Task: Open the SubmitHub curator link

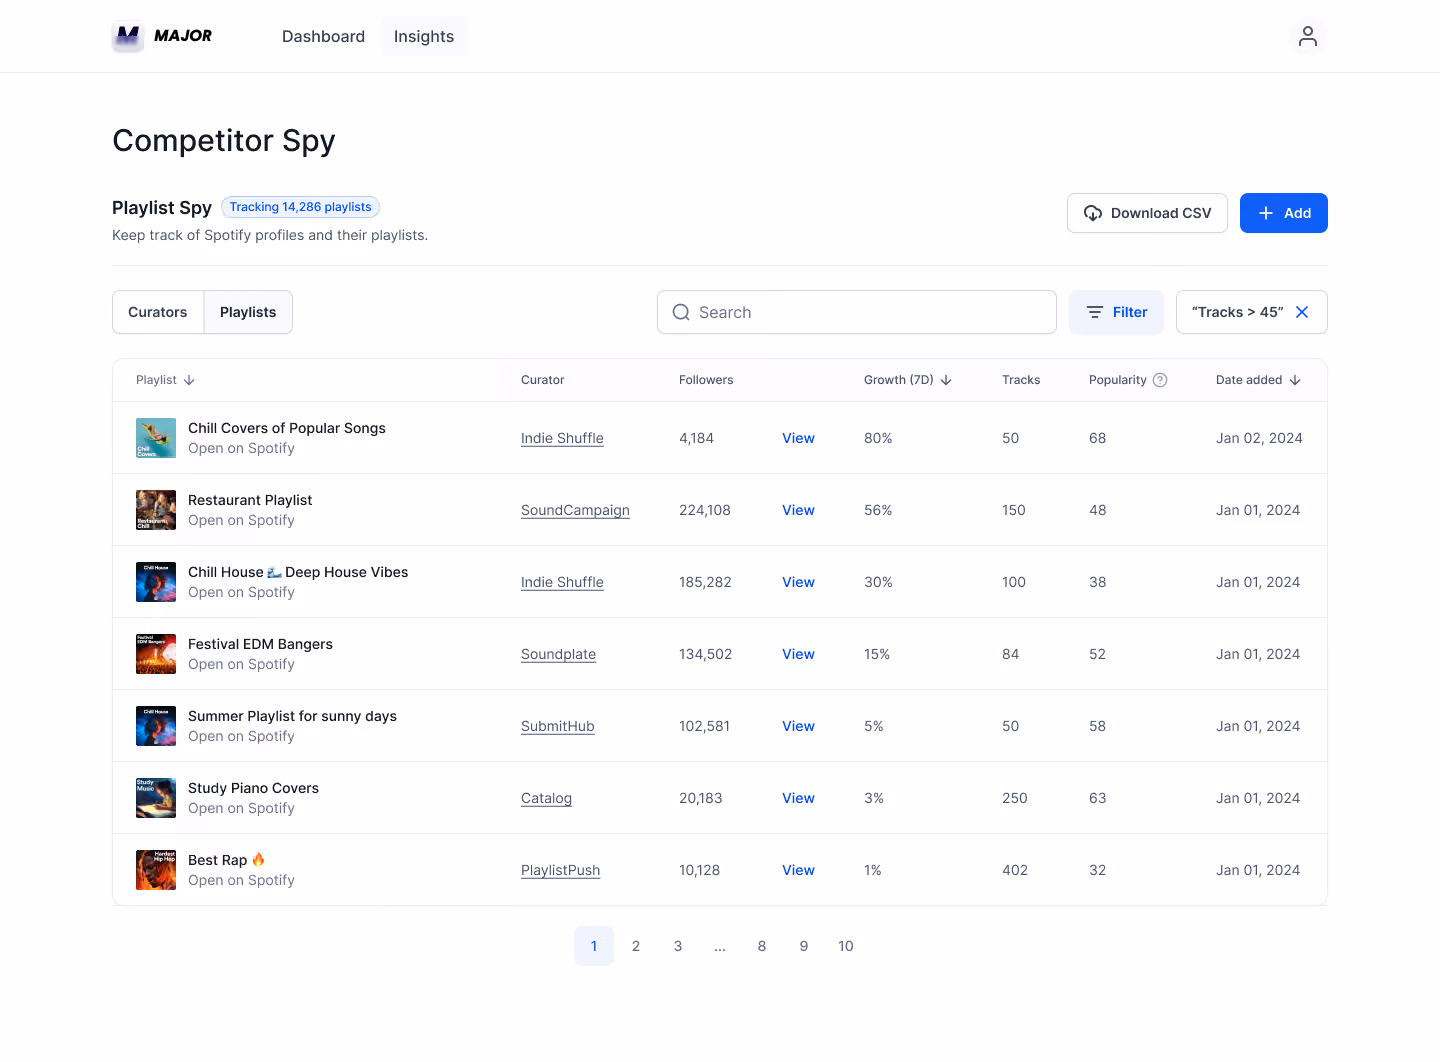Action: 558,726
